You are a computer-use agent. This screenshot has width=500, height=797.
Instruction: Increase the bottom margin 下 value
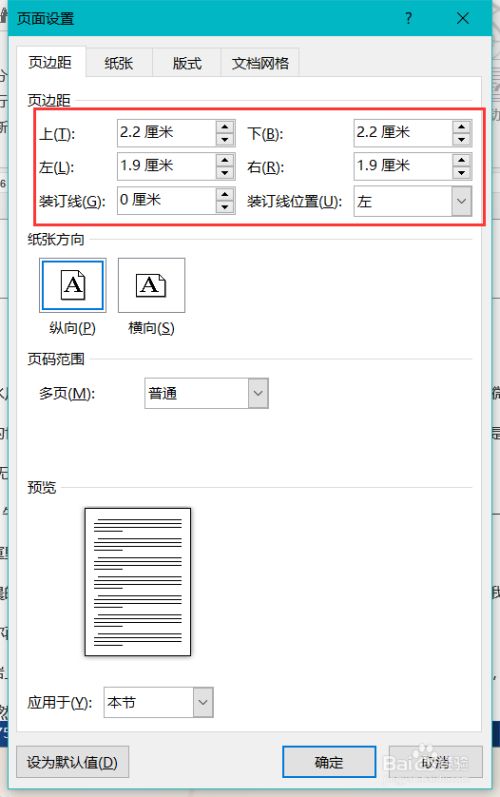[x=461, y=127]
